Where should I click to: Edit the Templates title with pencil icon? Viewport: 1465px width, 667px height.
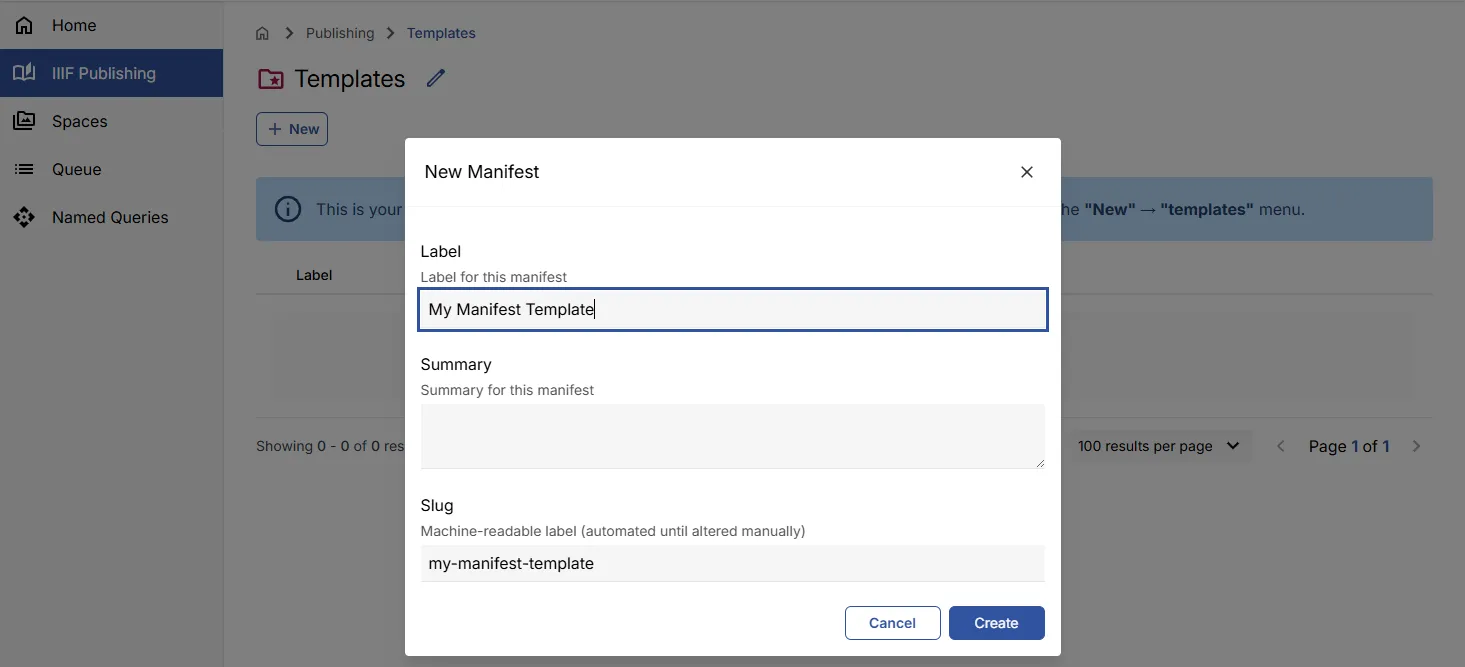pos(434,78)
